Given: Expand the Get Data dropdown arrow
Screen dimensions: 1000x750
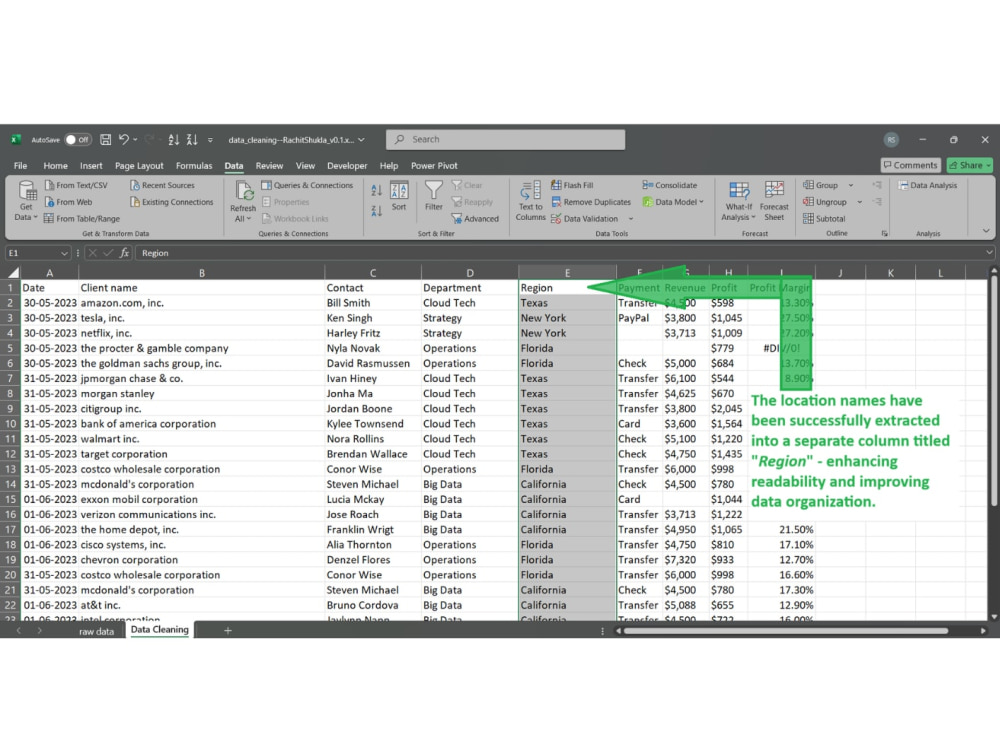Looking at the screenshot, I should [x=34, y=217].
